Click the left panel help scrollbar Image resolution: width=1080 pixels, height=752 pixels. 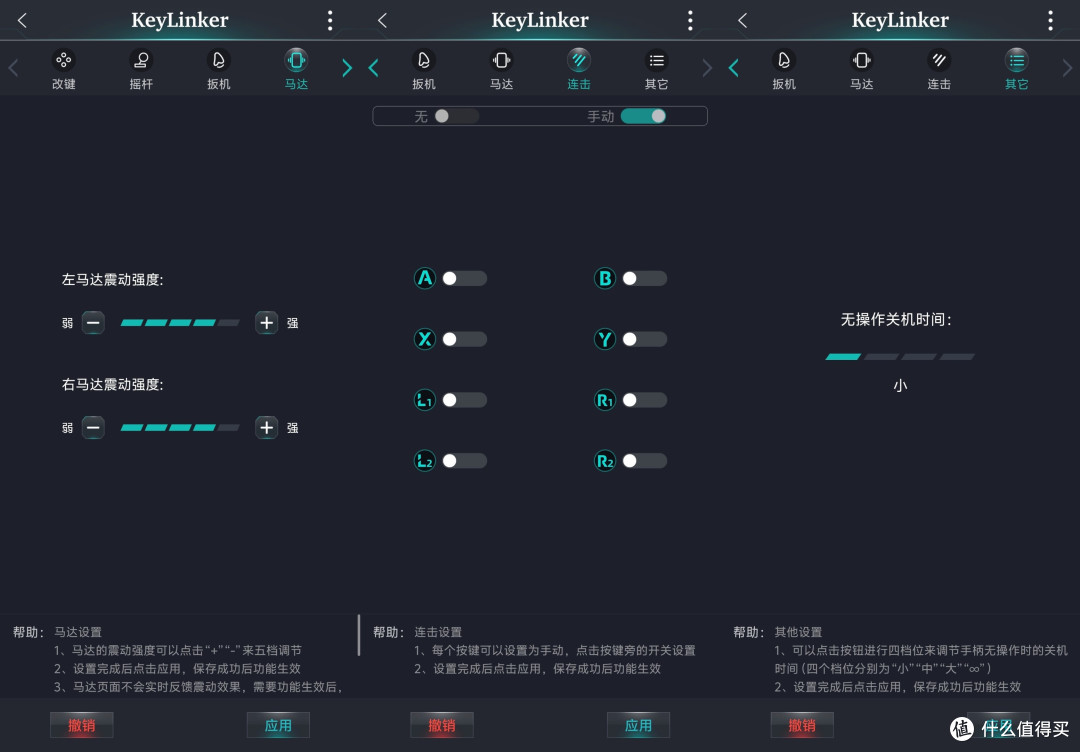point(359,635)
